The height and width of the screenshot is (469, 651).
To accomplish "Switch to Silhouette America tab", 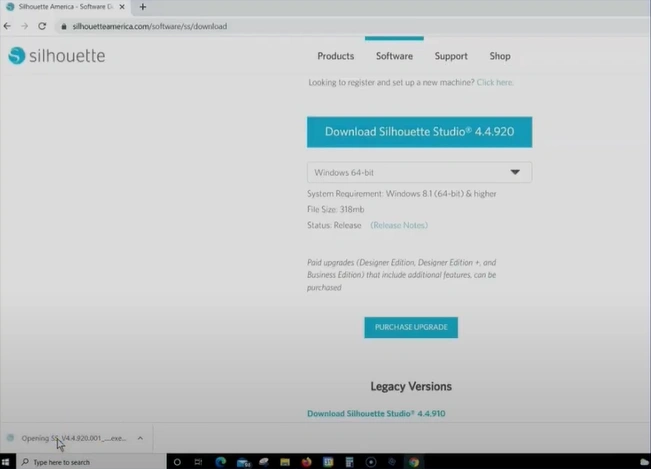I will coord(66,7).
